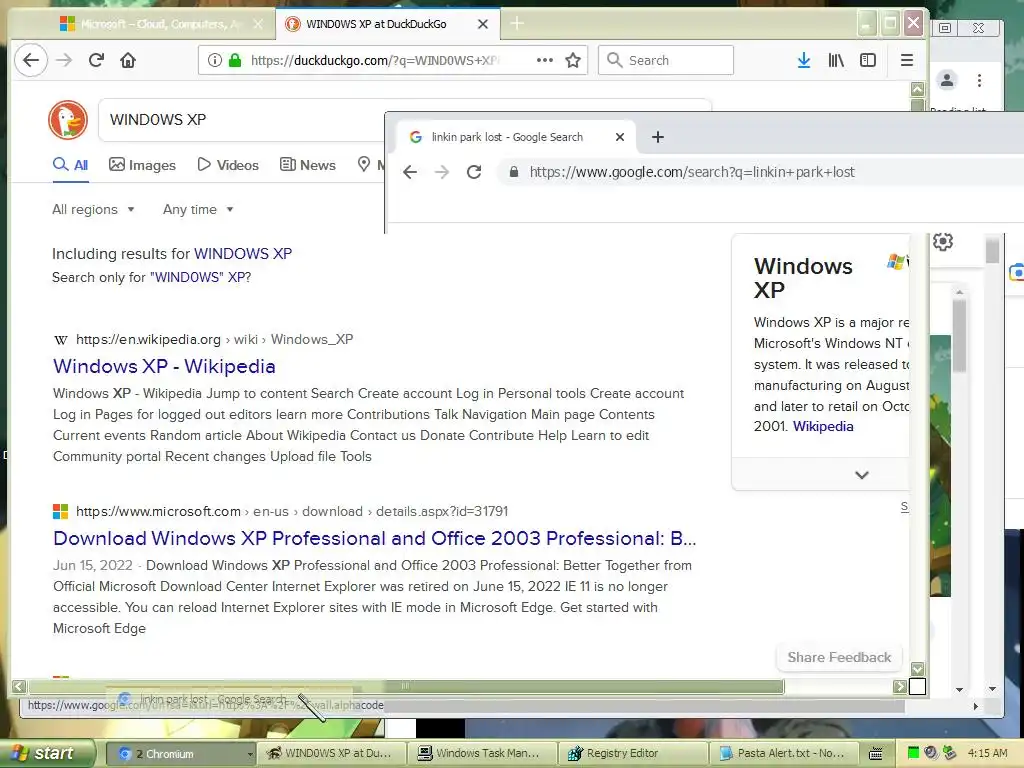Click WINDOWS XP at DuckDuckGo taskbar button
Viewport: 1024px width, 768px height.
tap(331, 754)
